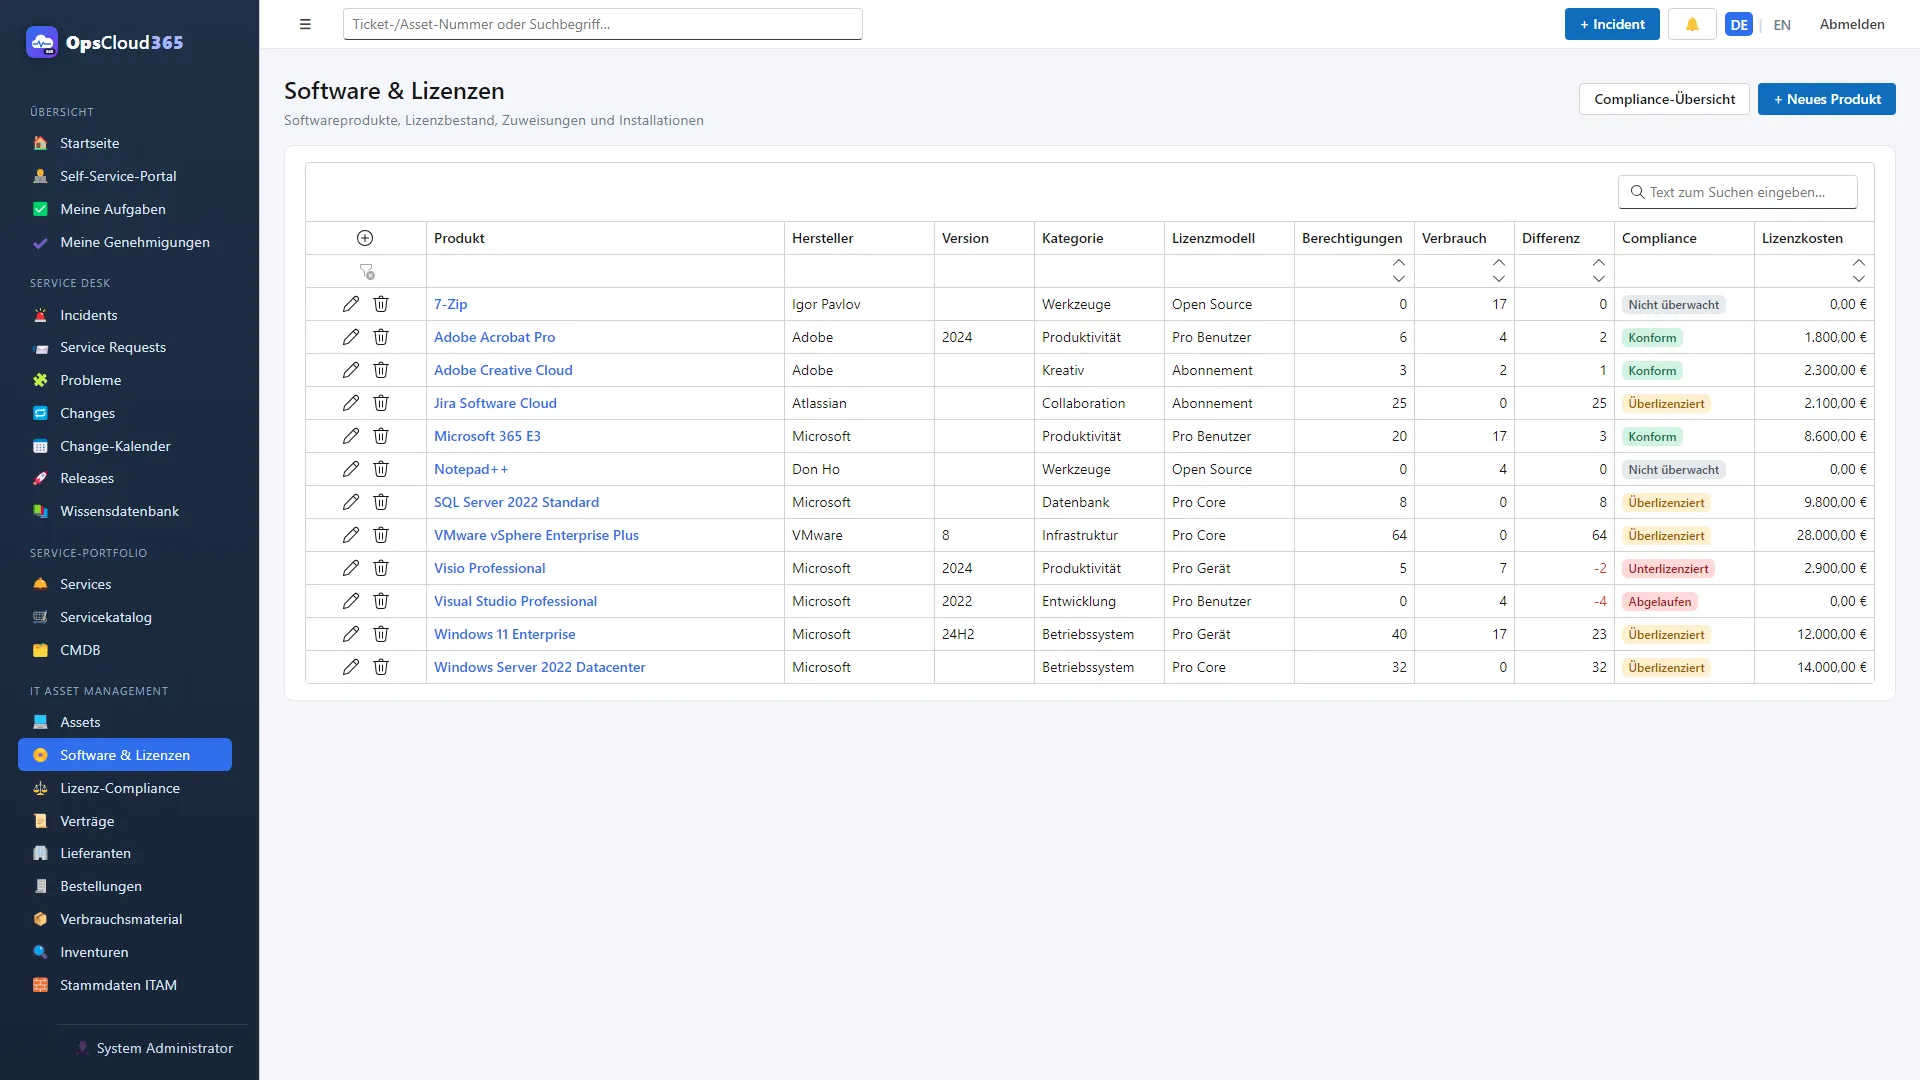Edit Adobe Acrobat Pro with the pencil icon

tap(351, 337)
